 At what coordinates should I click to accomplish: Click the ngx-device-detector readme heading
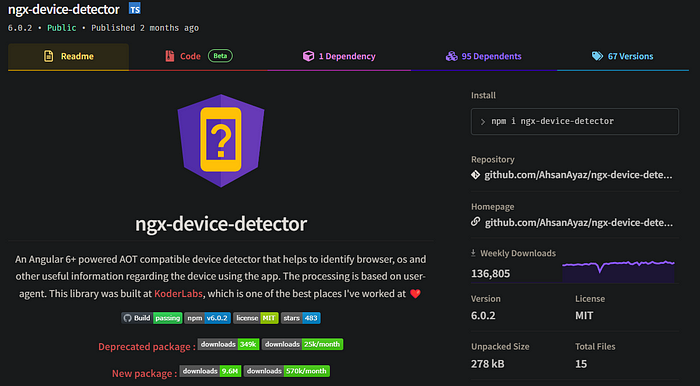(221, 224)
